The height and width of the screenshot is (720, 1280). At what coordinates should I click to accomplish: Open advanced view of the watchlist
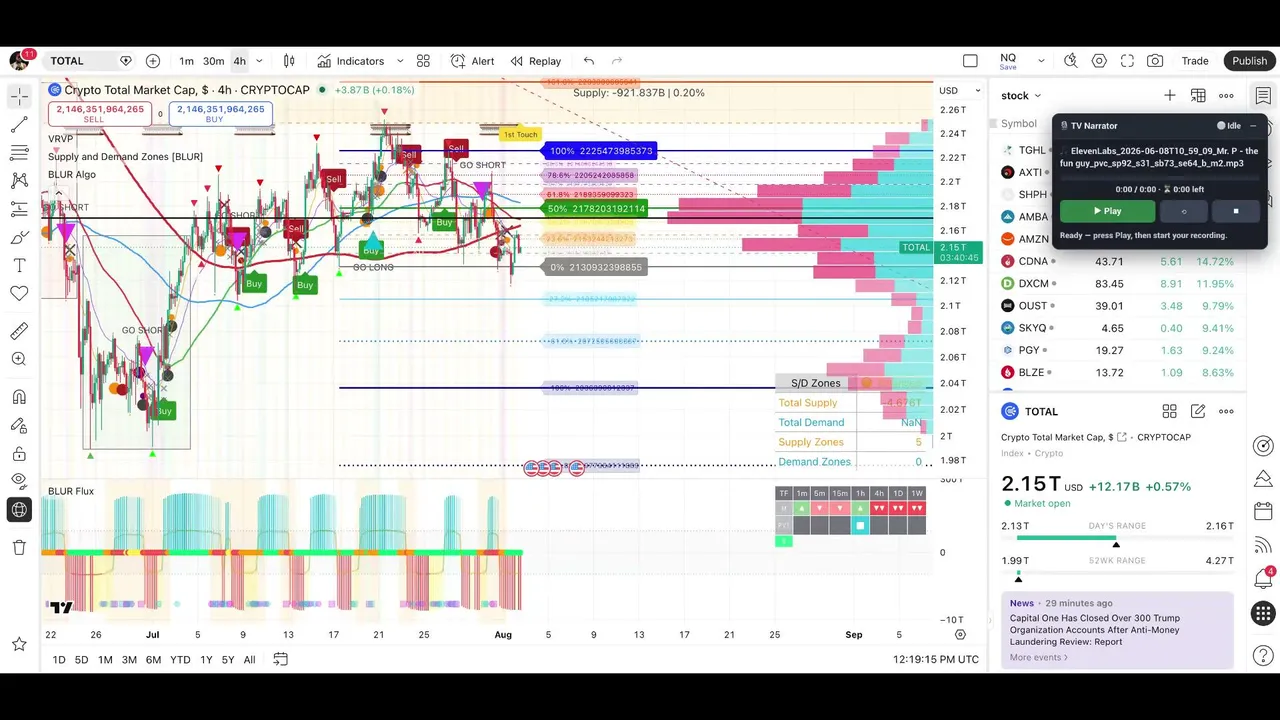(x=1198, y=96)
